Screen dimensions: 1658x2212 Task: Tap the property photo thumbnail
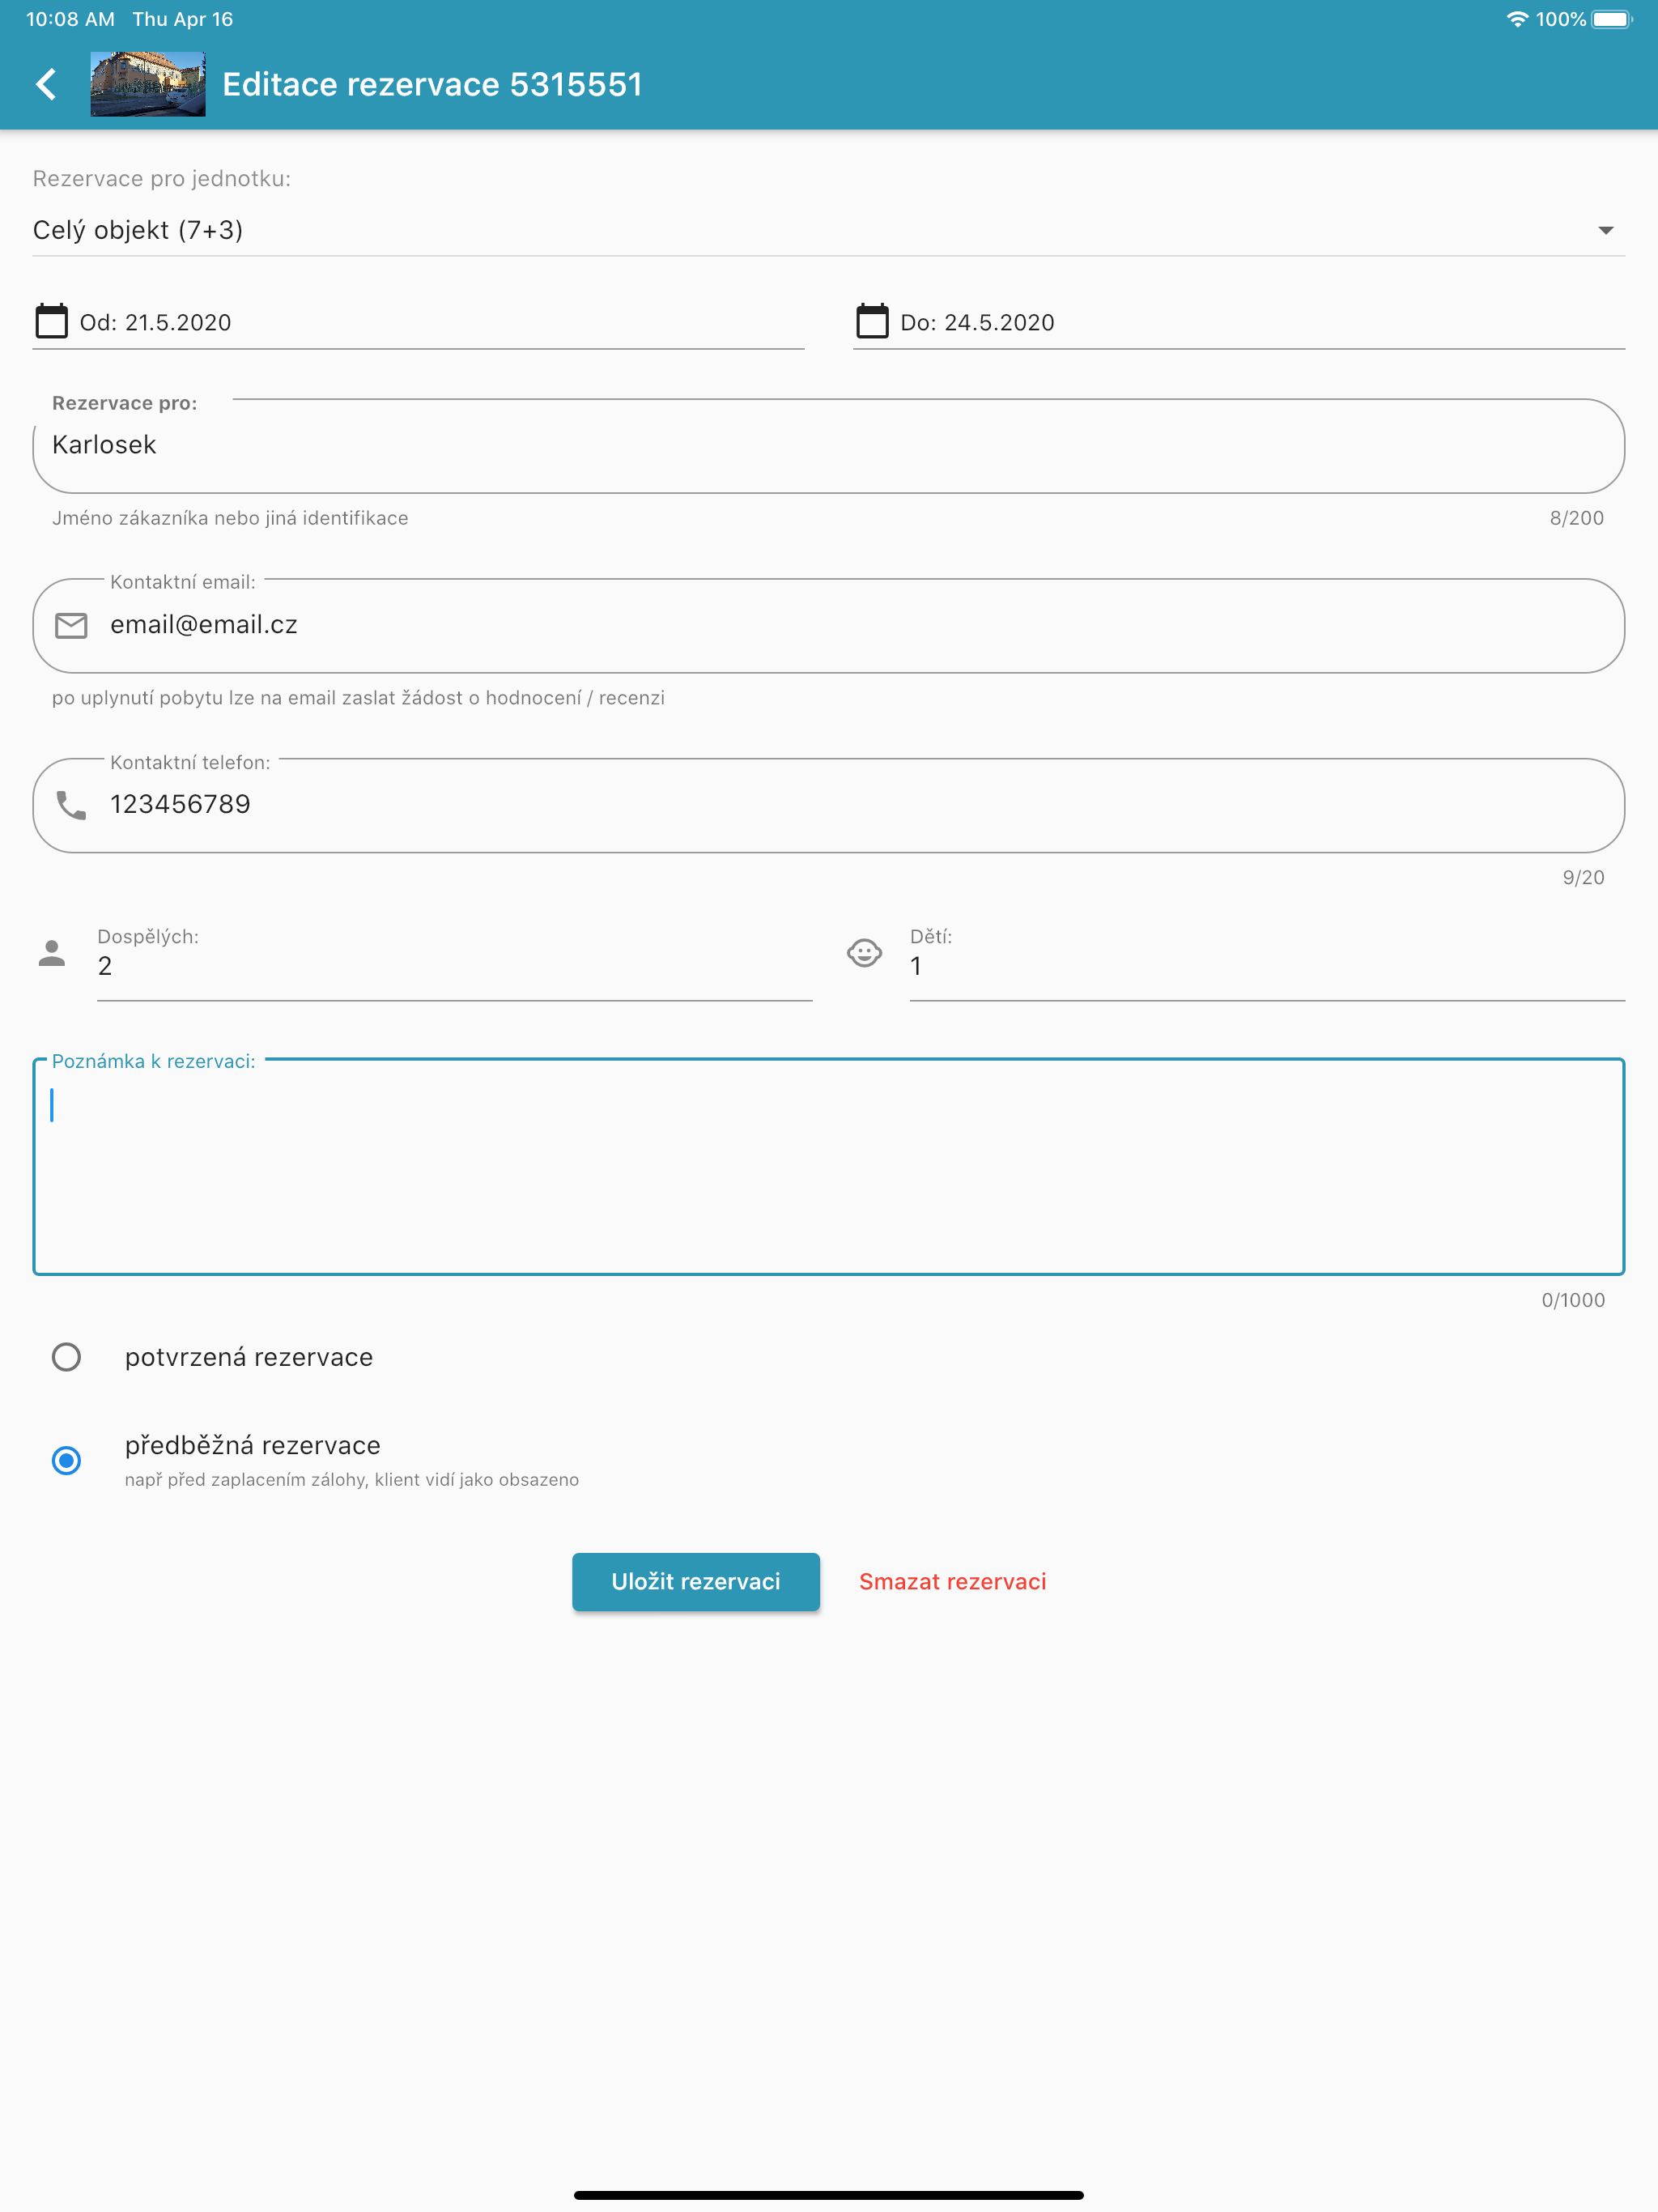click(x=148, y=84)
